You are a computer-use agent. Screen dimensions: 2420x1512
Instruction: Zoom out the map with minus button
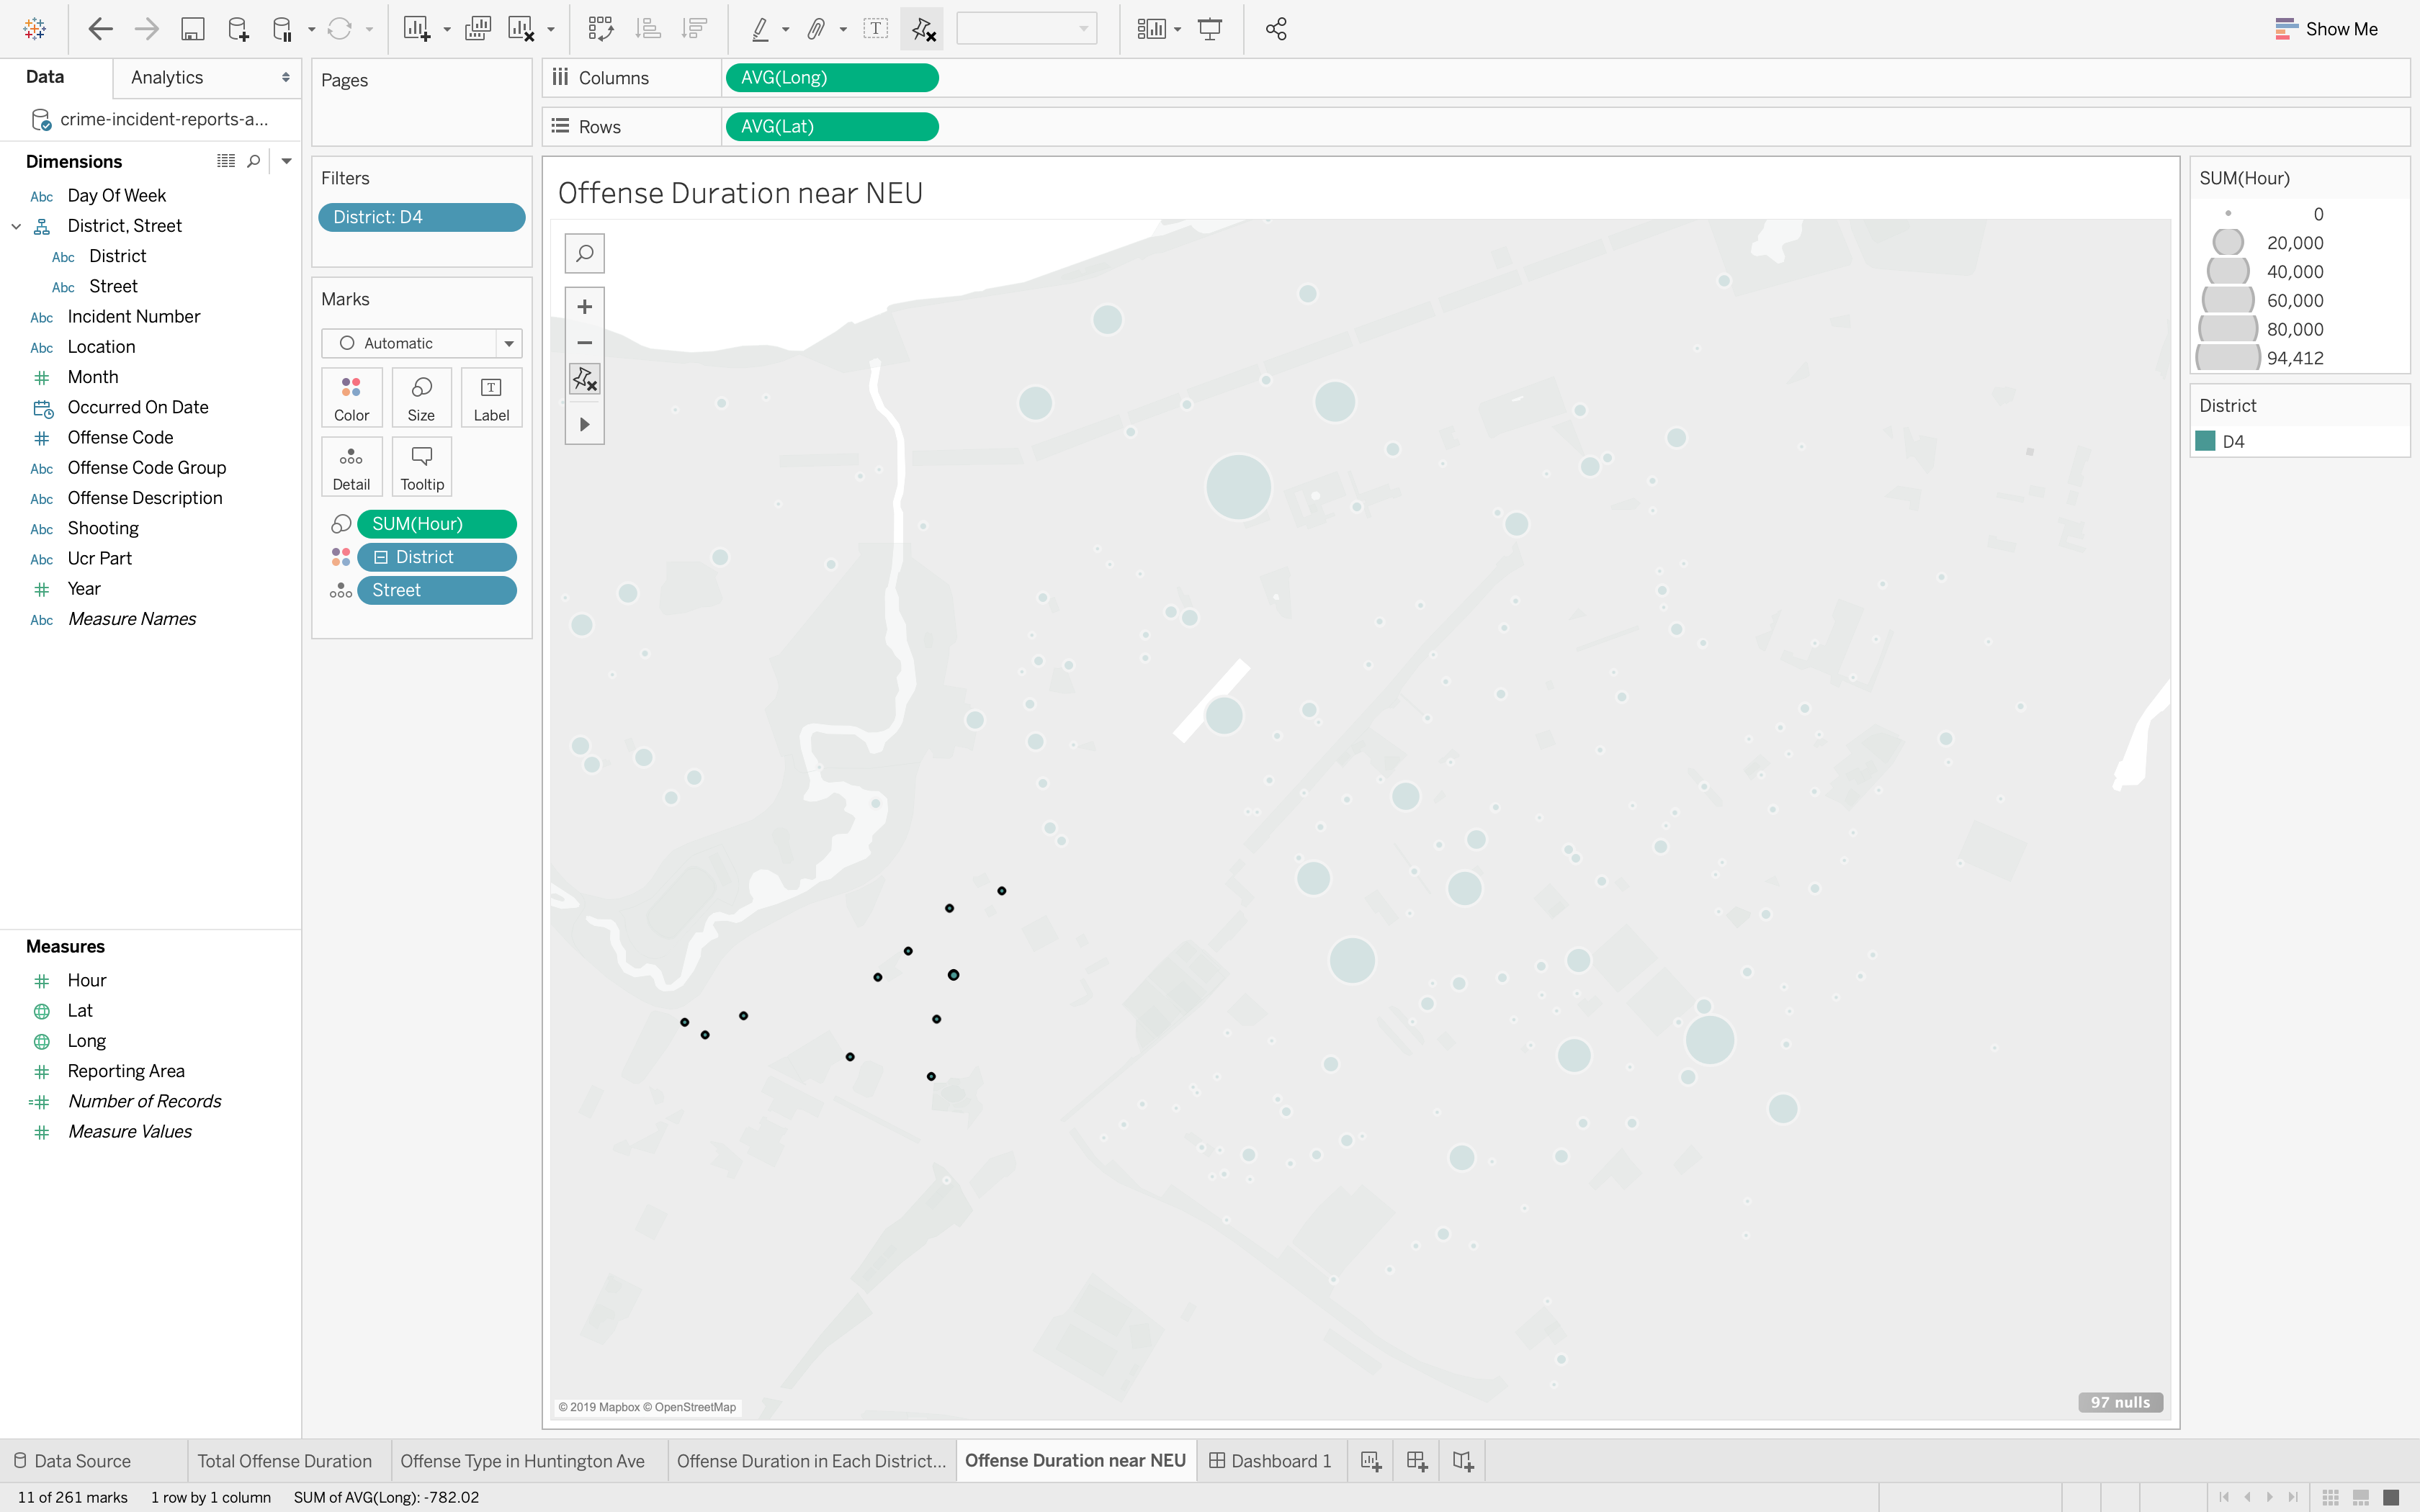click(584, 343)
